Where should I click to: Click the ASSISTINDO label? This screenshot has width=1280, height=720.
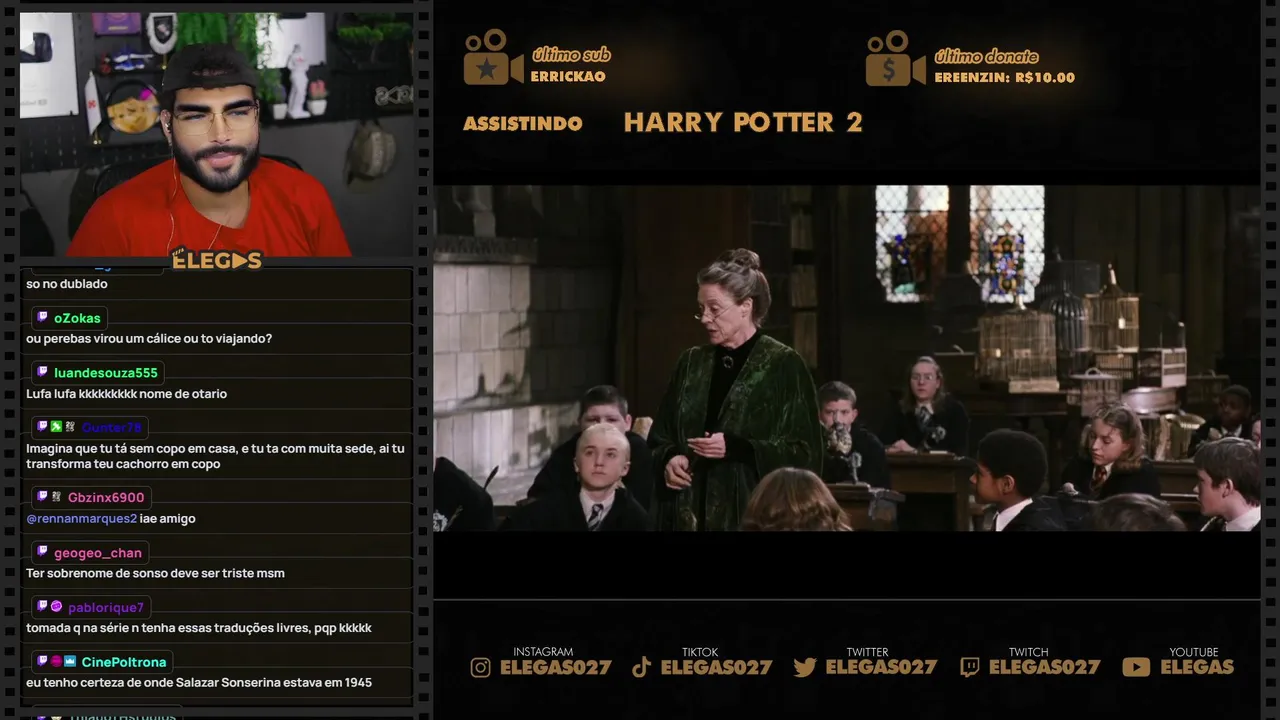click(523, 124)
